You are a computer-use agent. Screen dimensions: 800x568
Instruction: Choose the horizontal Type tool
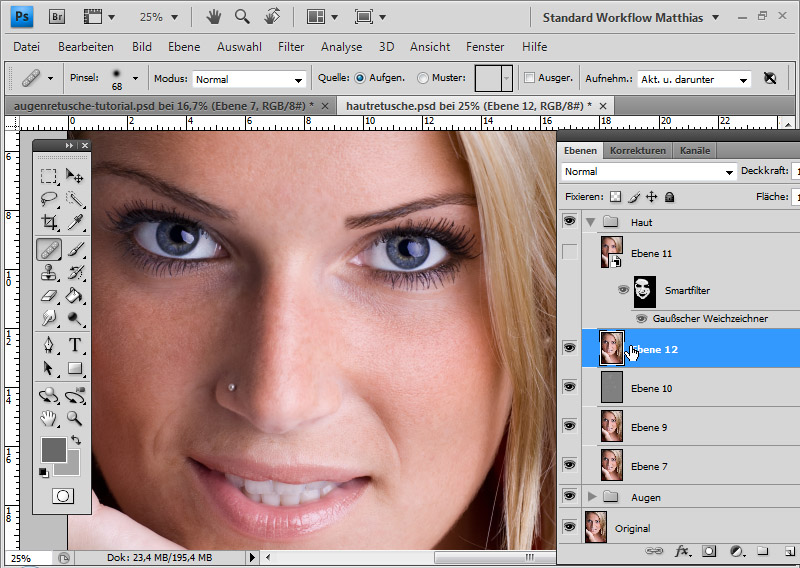click(75, 345)
